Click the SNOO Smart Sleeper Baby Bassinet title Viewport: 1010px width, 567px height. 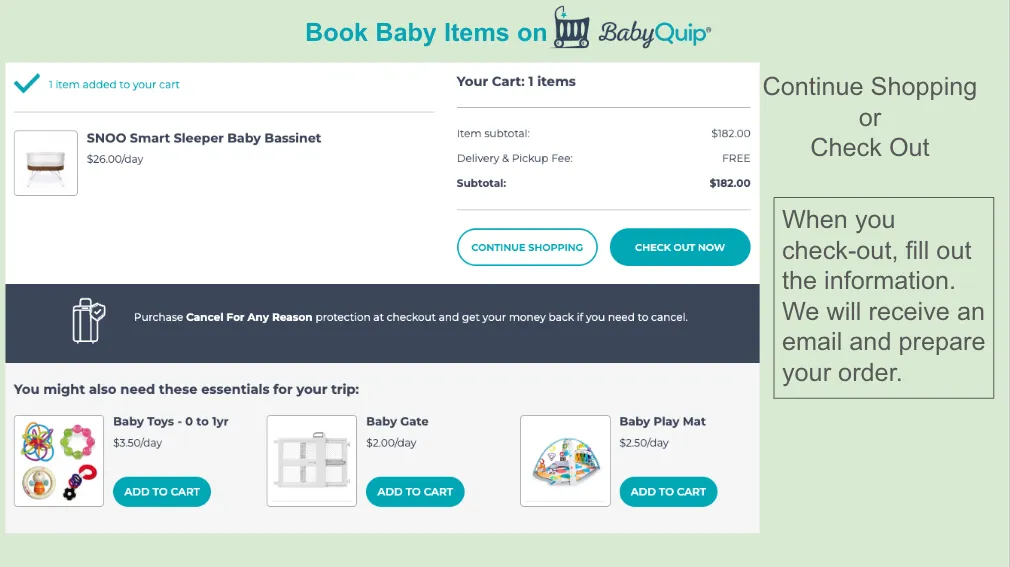[x=204, y=138]
